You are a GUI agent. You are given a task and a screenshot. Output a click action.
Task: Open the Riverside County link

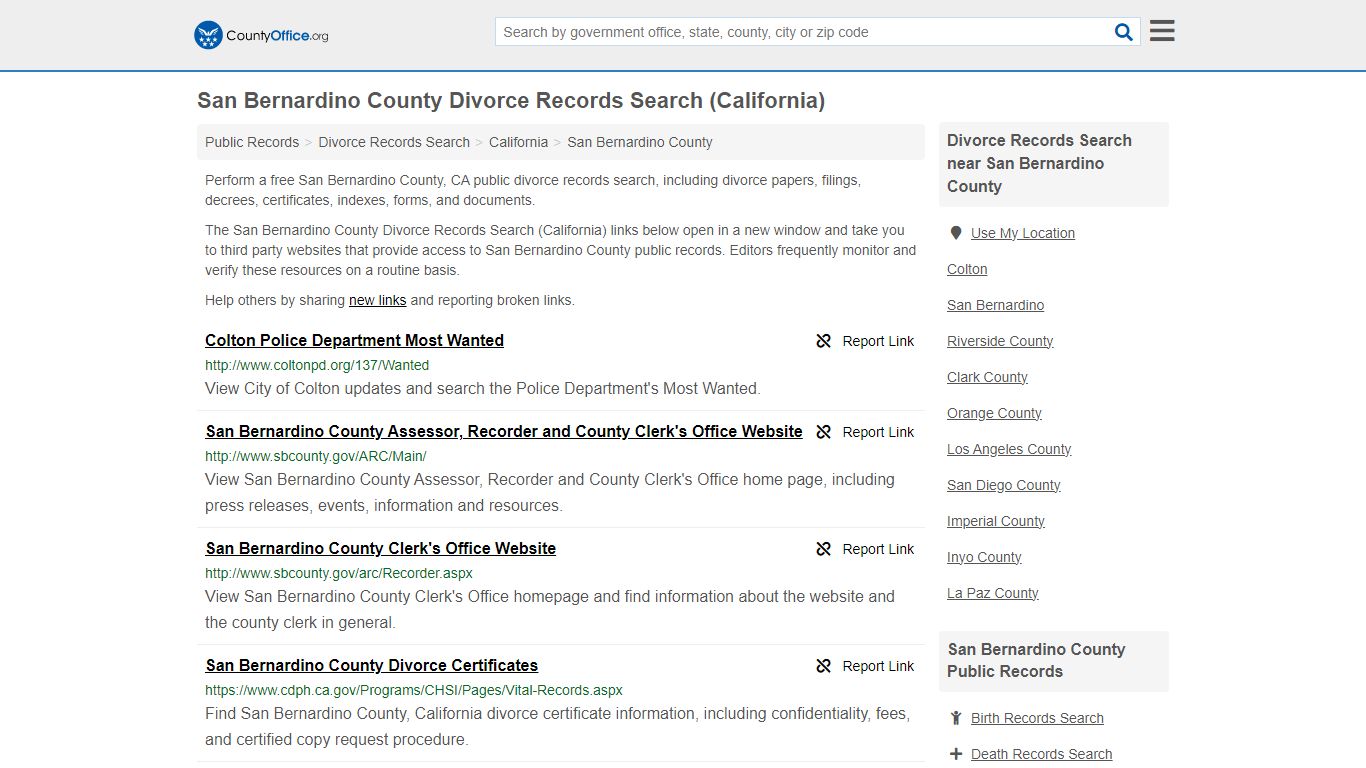[x=1000, y=341]
